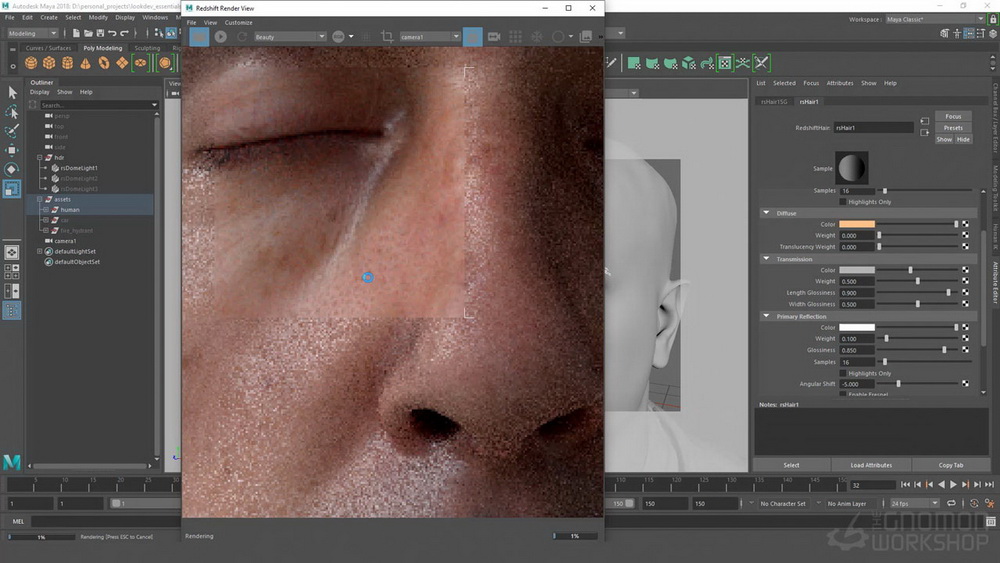1000x563 pixels.
Task: Enable render region crop tool
Action: (386, 37)
